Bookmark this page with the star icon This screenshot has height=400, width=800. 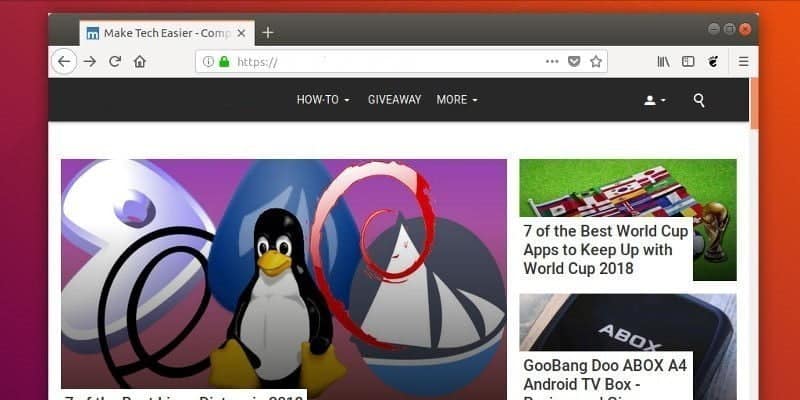click(595, 62)
